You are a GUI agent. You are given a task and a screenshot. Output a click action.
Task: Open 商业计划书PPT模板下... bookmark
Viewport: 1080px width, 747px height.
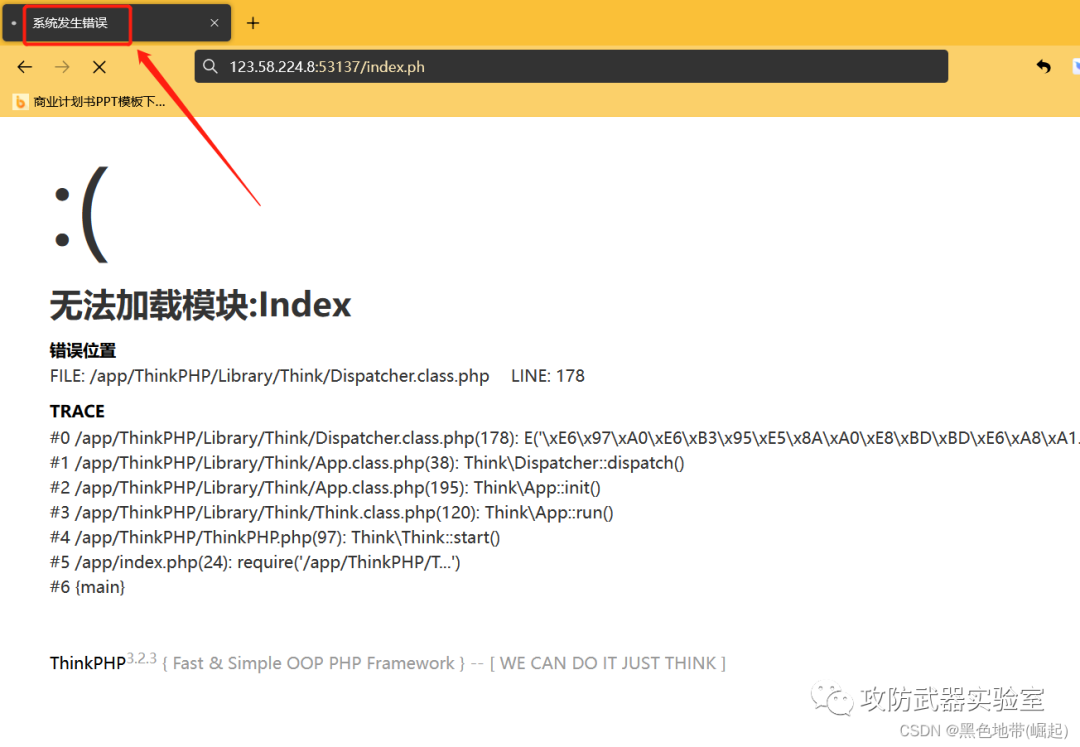[89, 102]
